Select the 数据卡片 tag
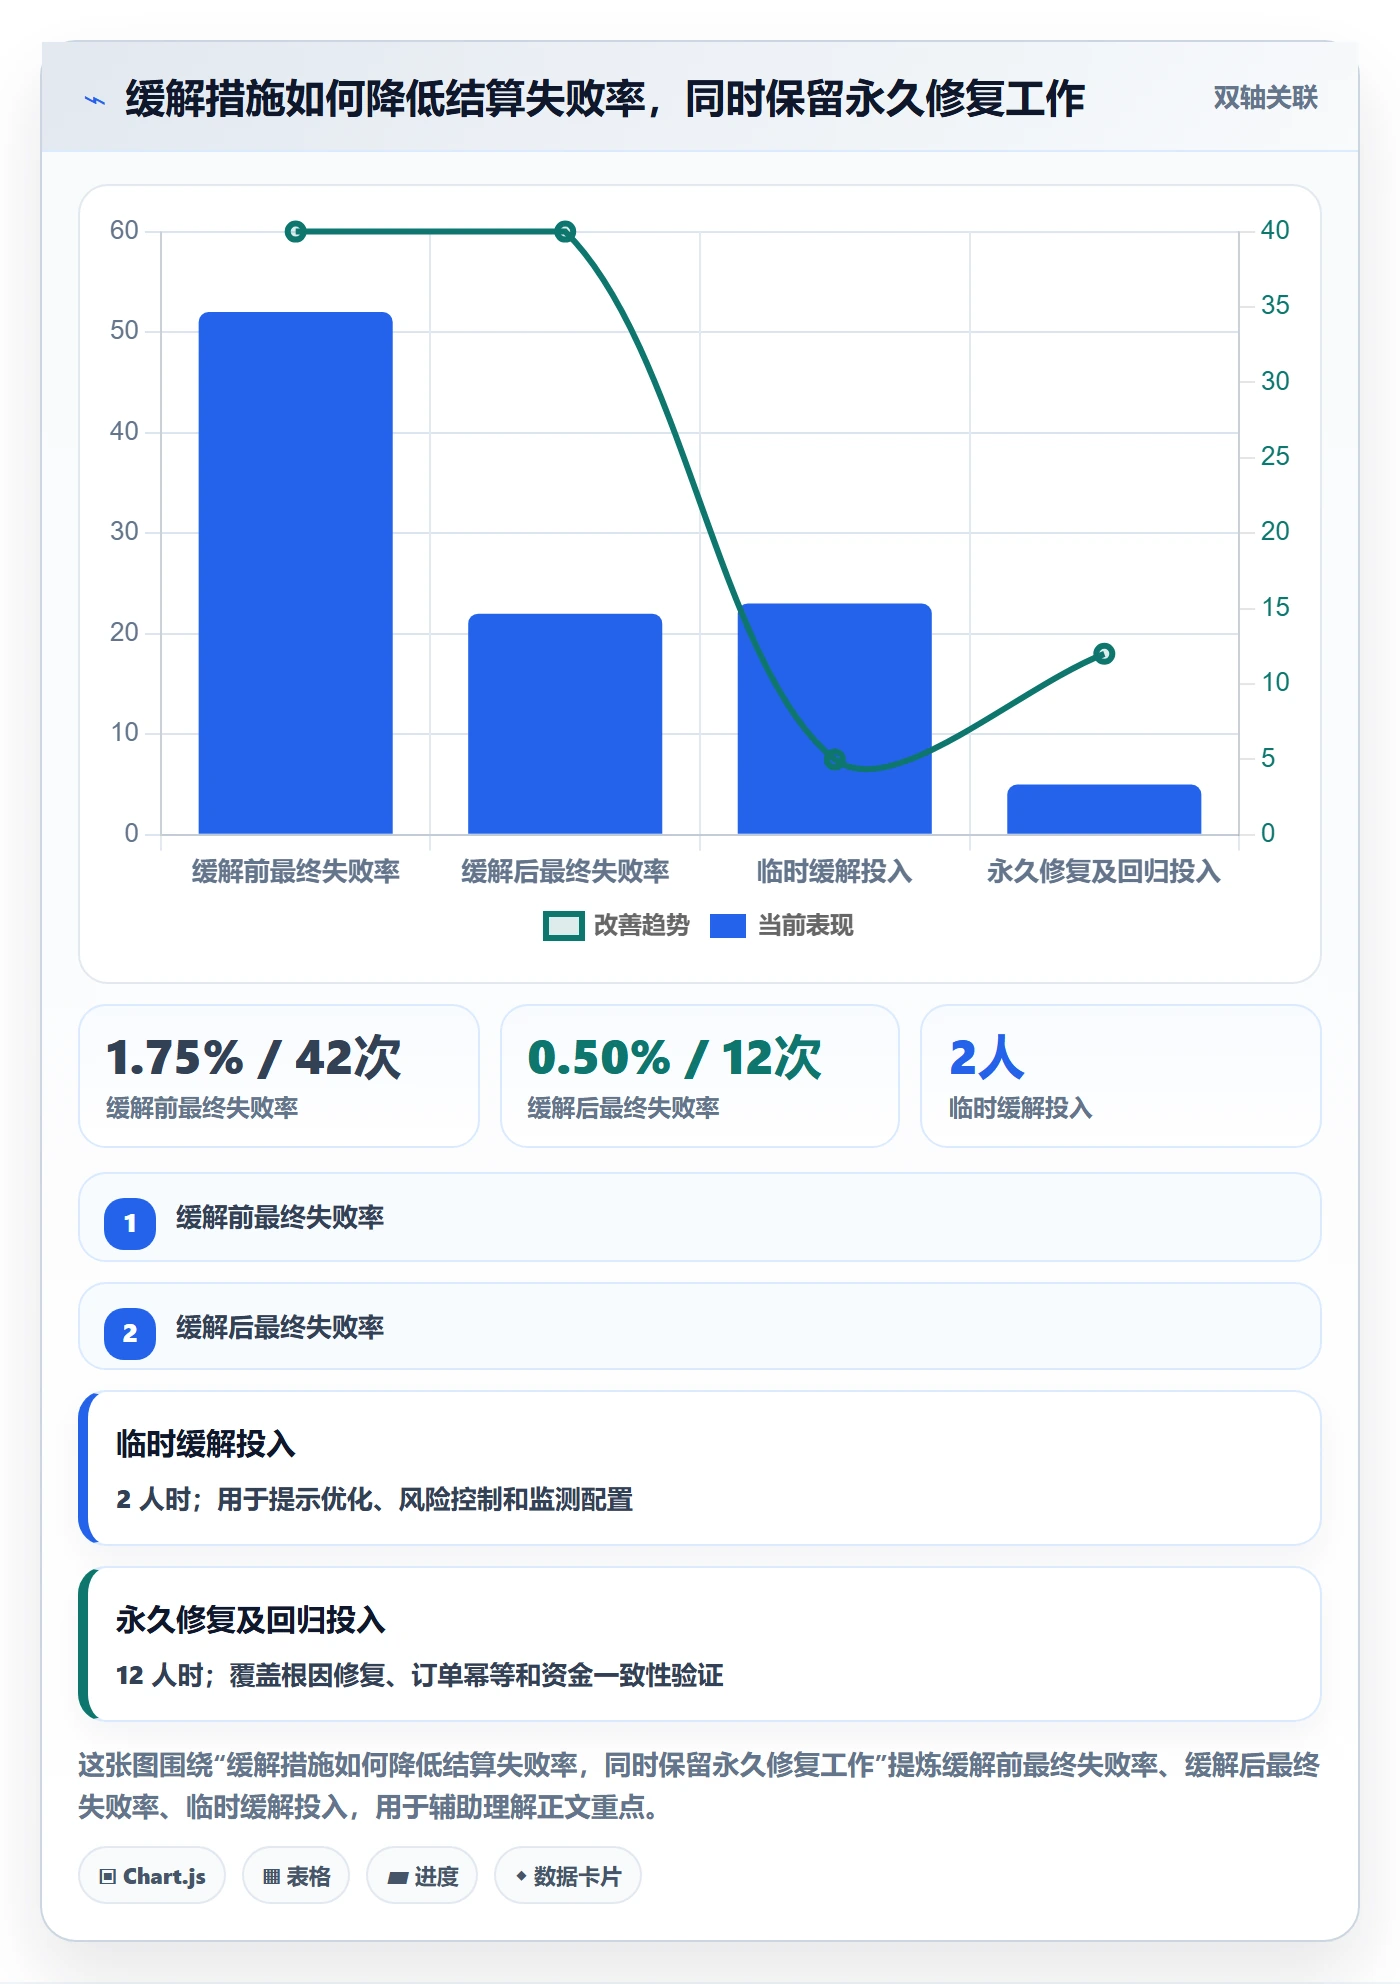The width and height of the screenshot is (1400, 1984). point(568,1876)
